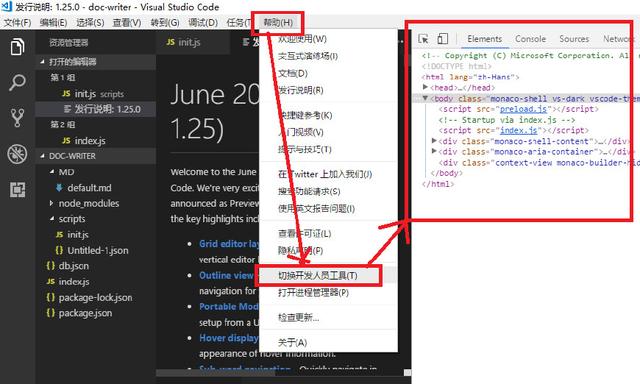
Task: Open the Debug view icon
Action: [x=17, y=154]
